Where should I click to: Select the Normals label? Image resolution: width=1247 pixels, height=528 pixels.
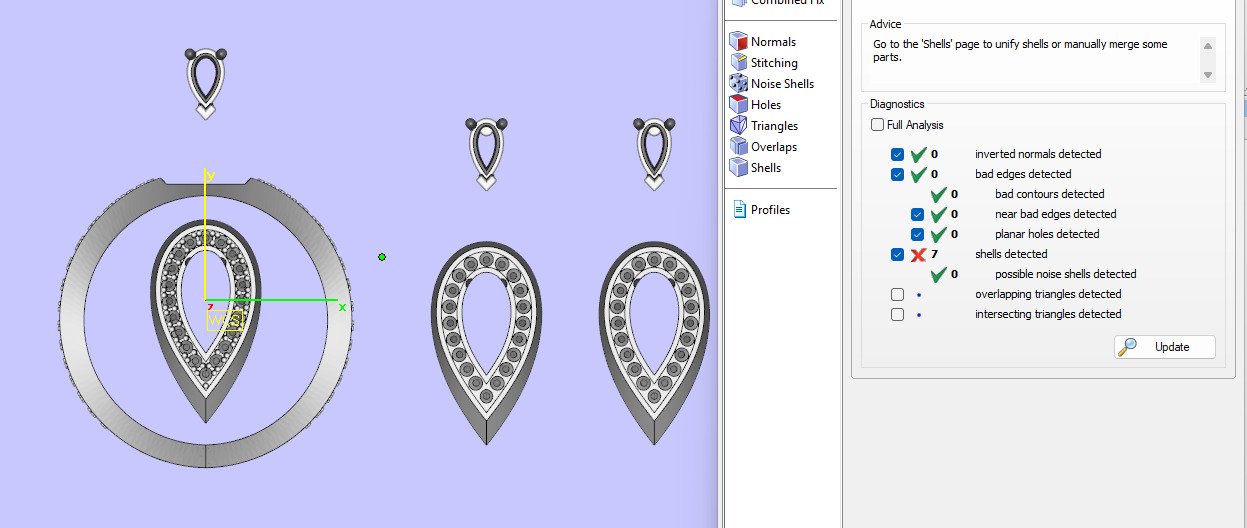774,42
